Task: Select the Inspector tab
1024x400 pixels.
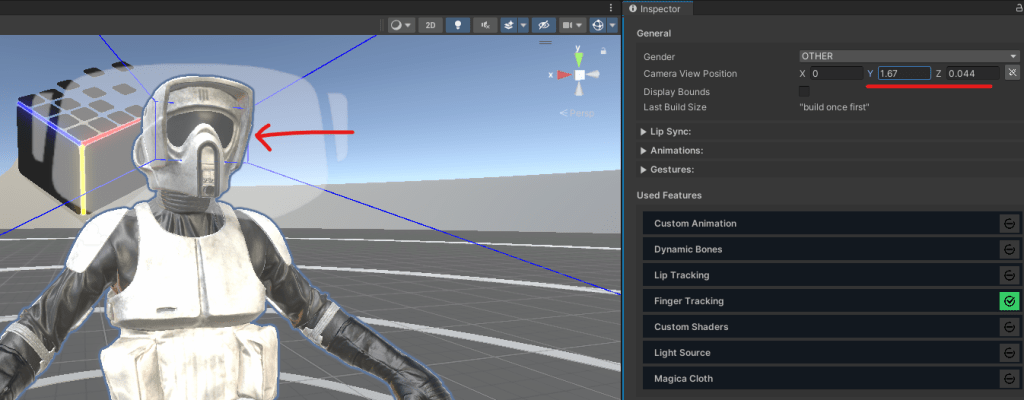Action: pos(659,9)
